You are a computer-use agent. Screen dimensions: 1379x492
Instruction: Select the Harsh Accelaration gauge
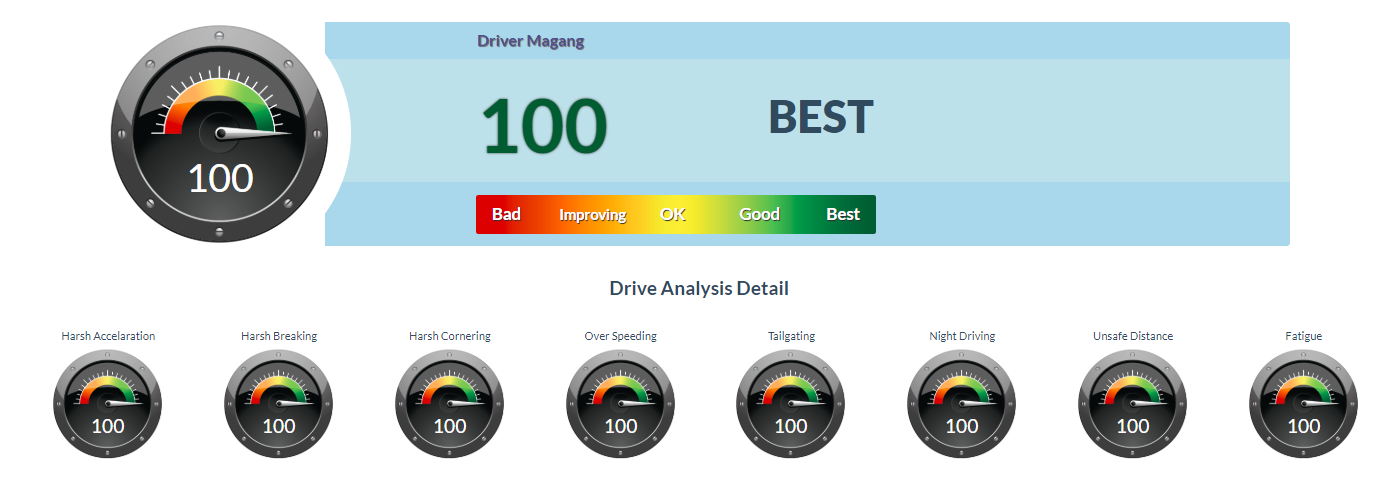click(108, 404)
